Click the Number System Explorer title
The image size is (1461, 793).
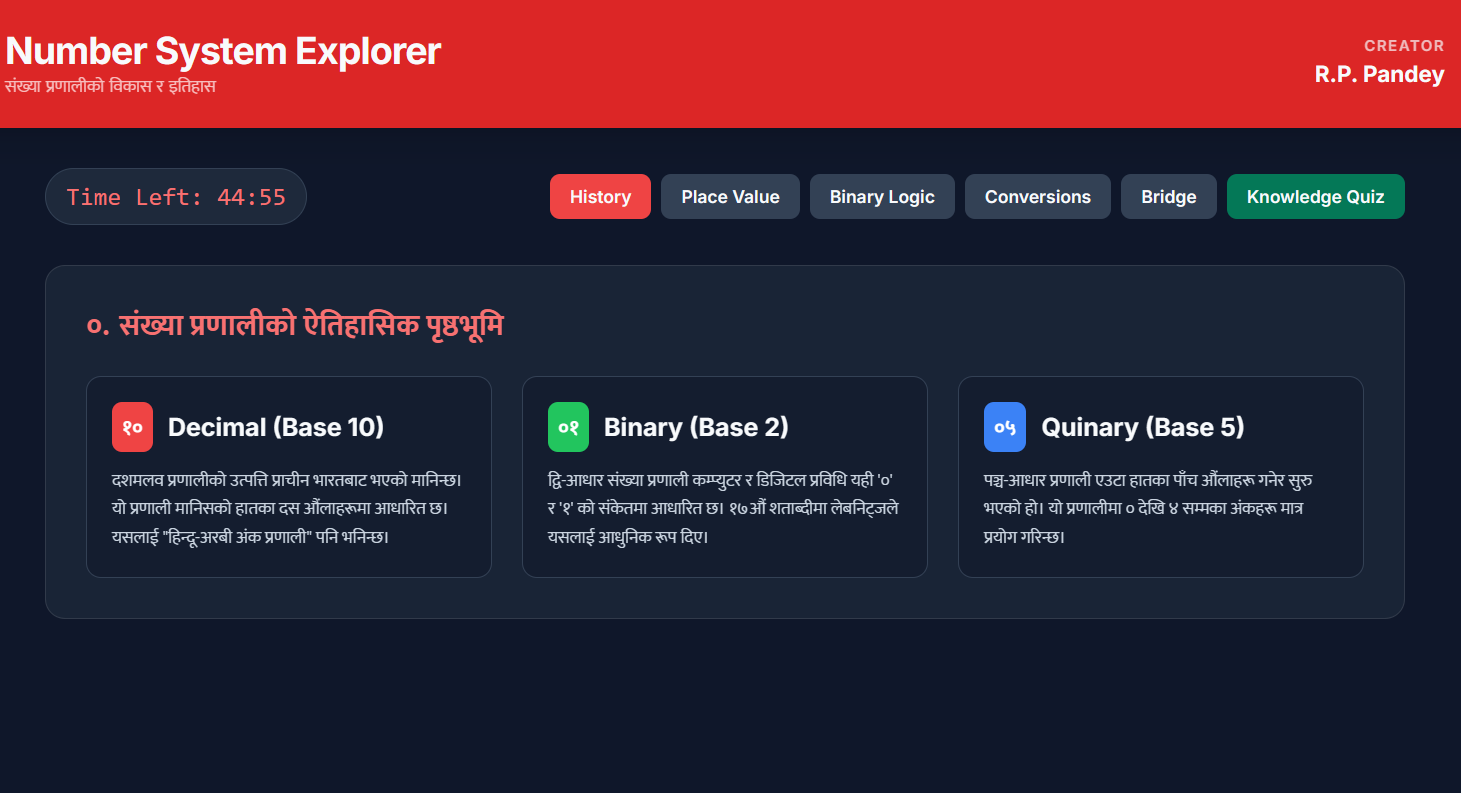223,51
